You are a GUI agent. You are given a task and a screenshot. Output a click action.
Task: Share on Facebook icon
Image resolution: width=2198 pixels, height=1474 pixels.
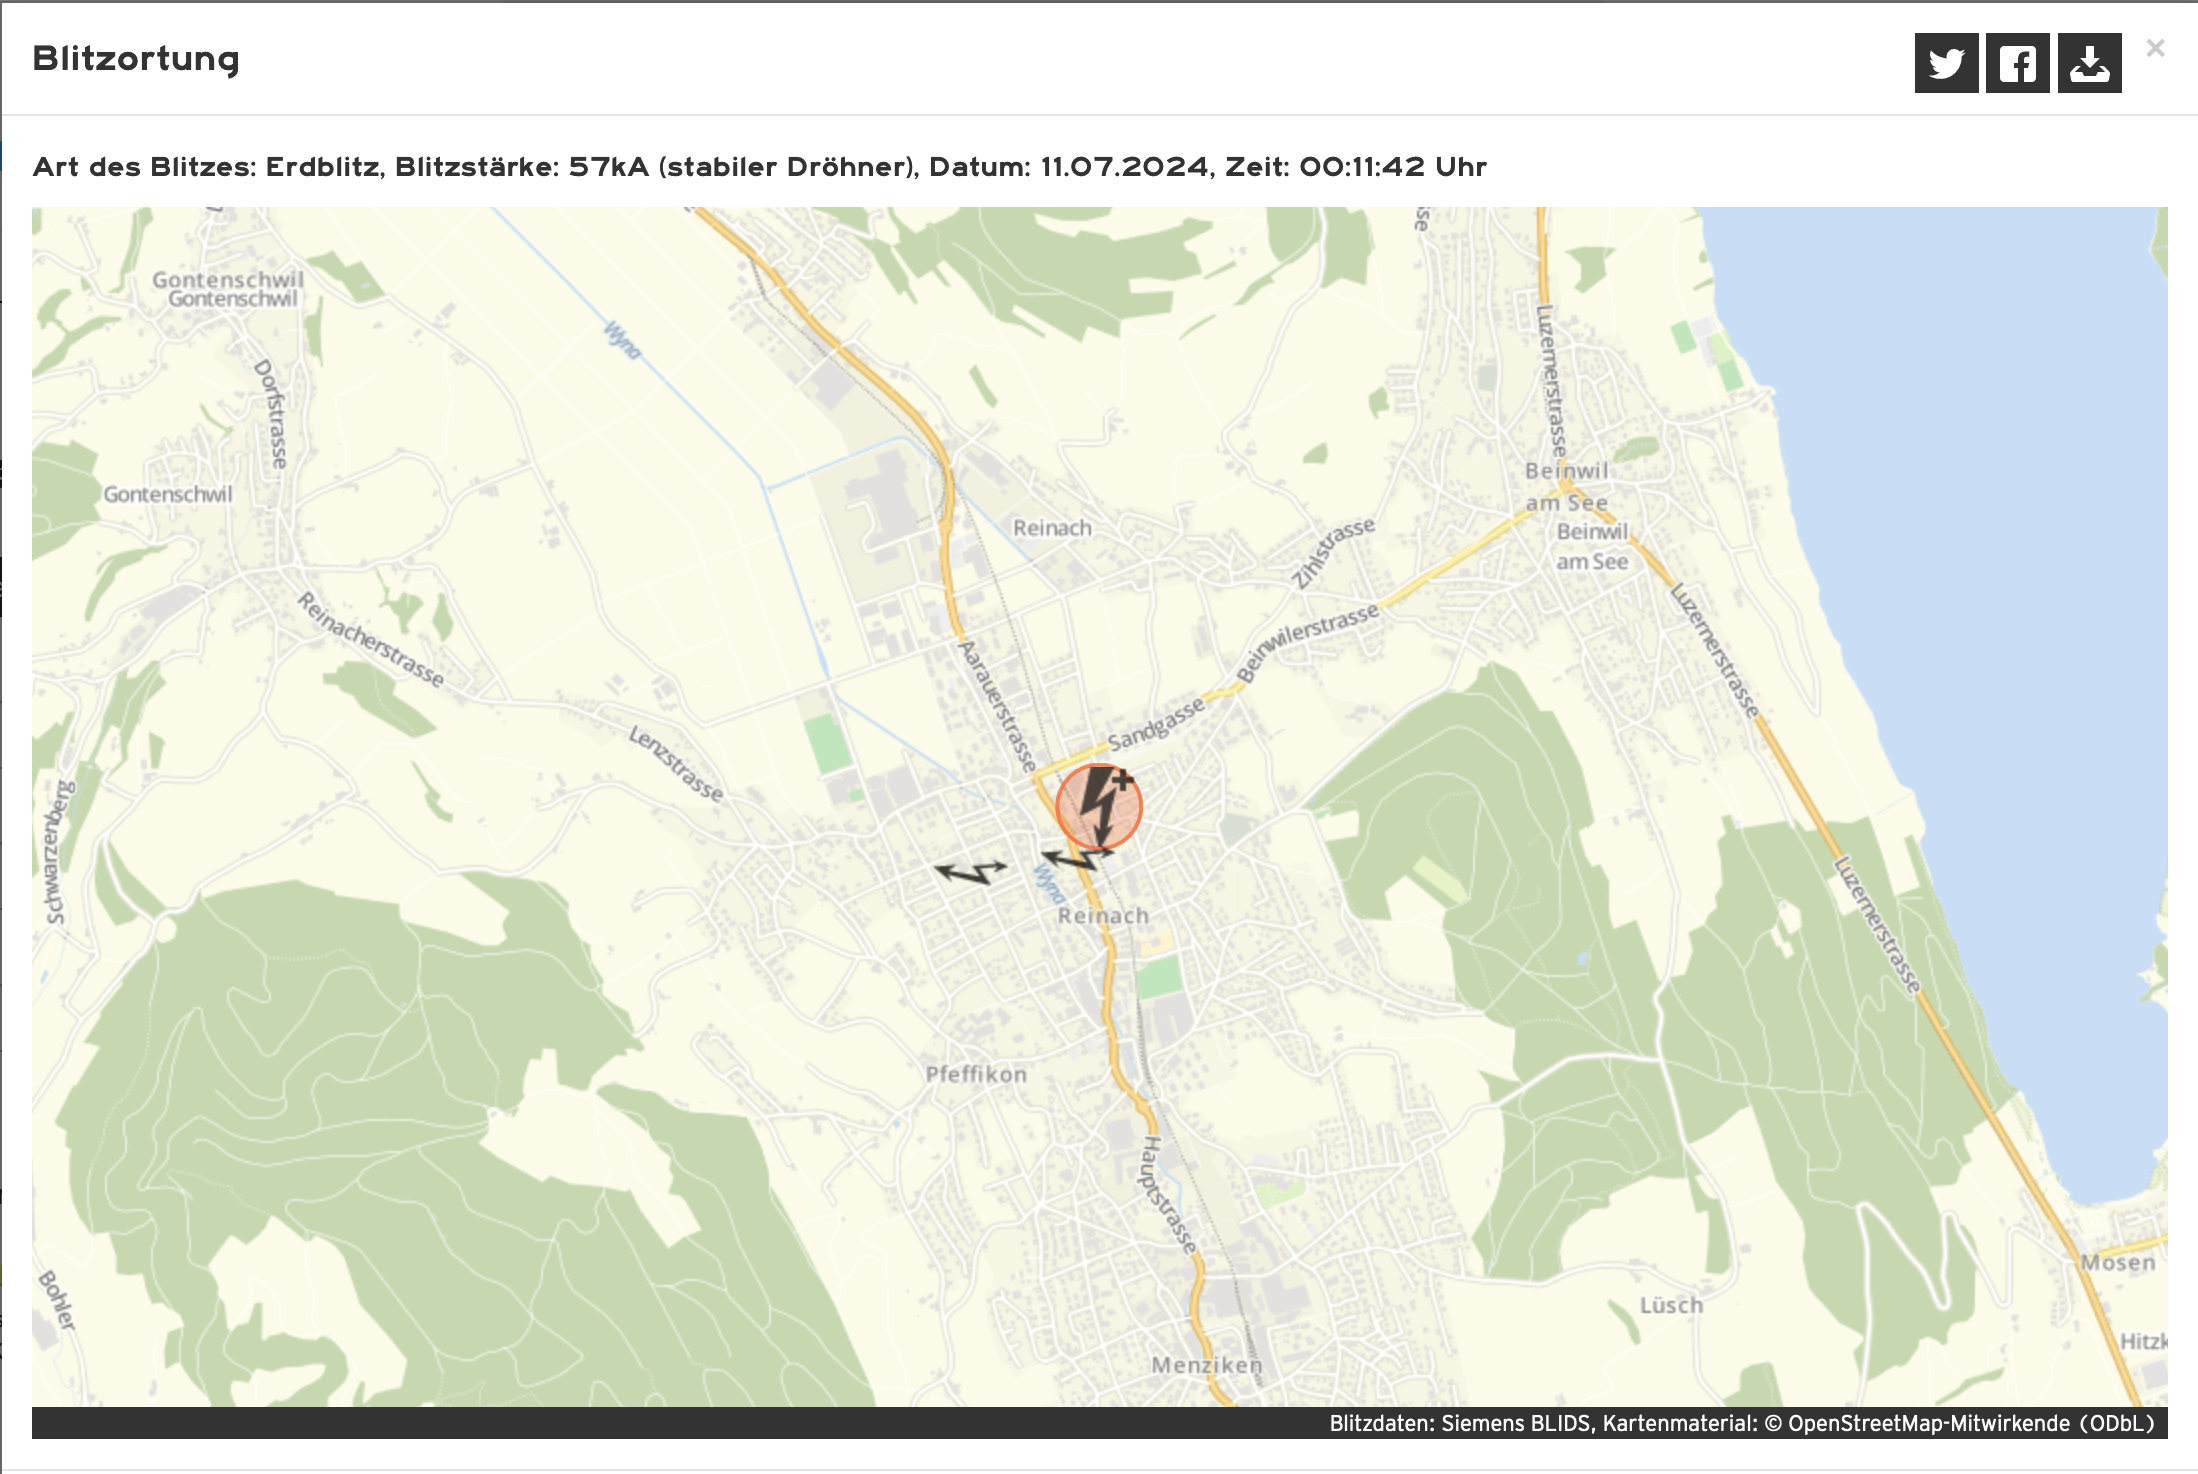(x=2017, y=63)
